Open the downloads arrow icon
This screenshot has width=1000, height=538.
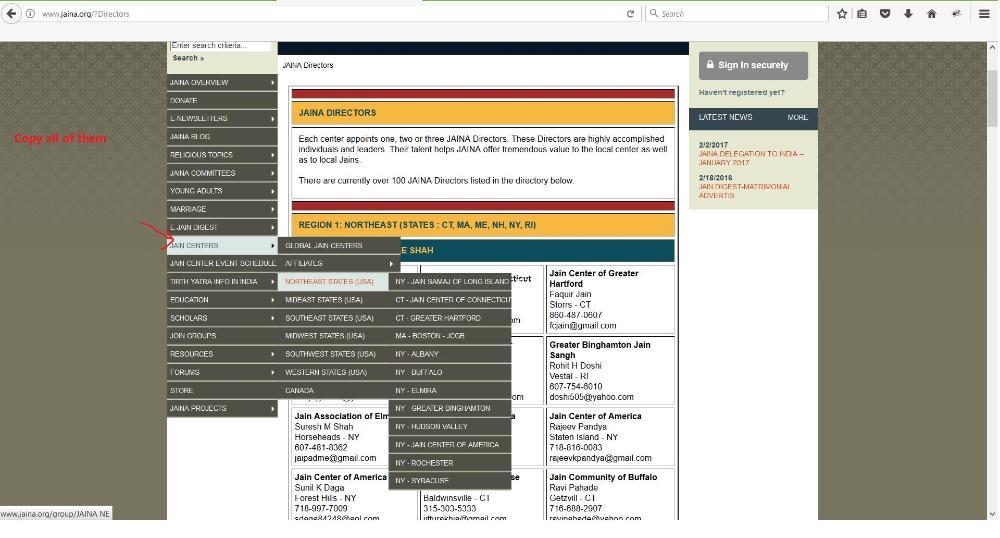[908, 13]
